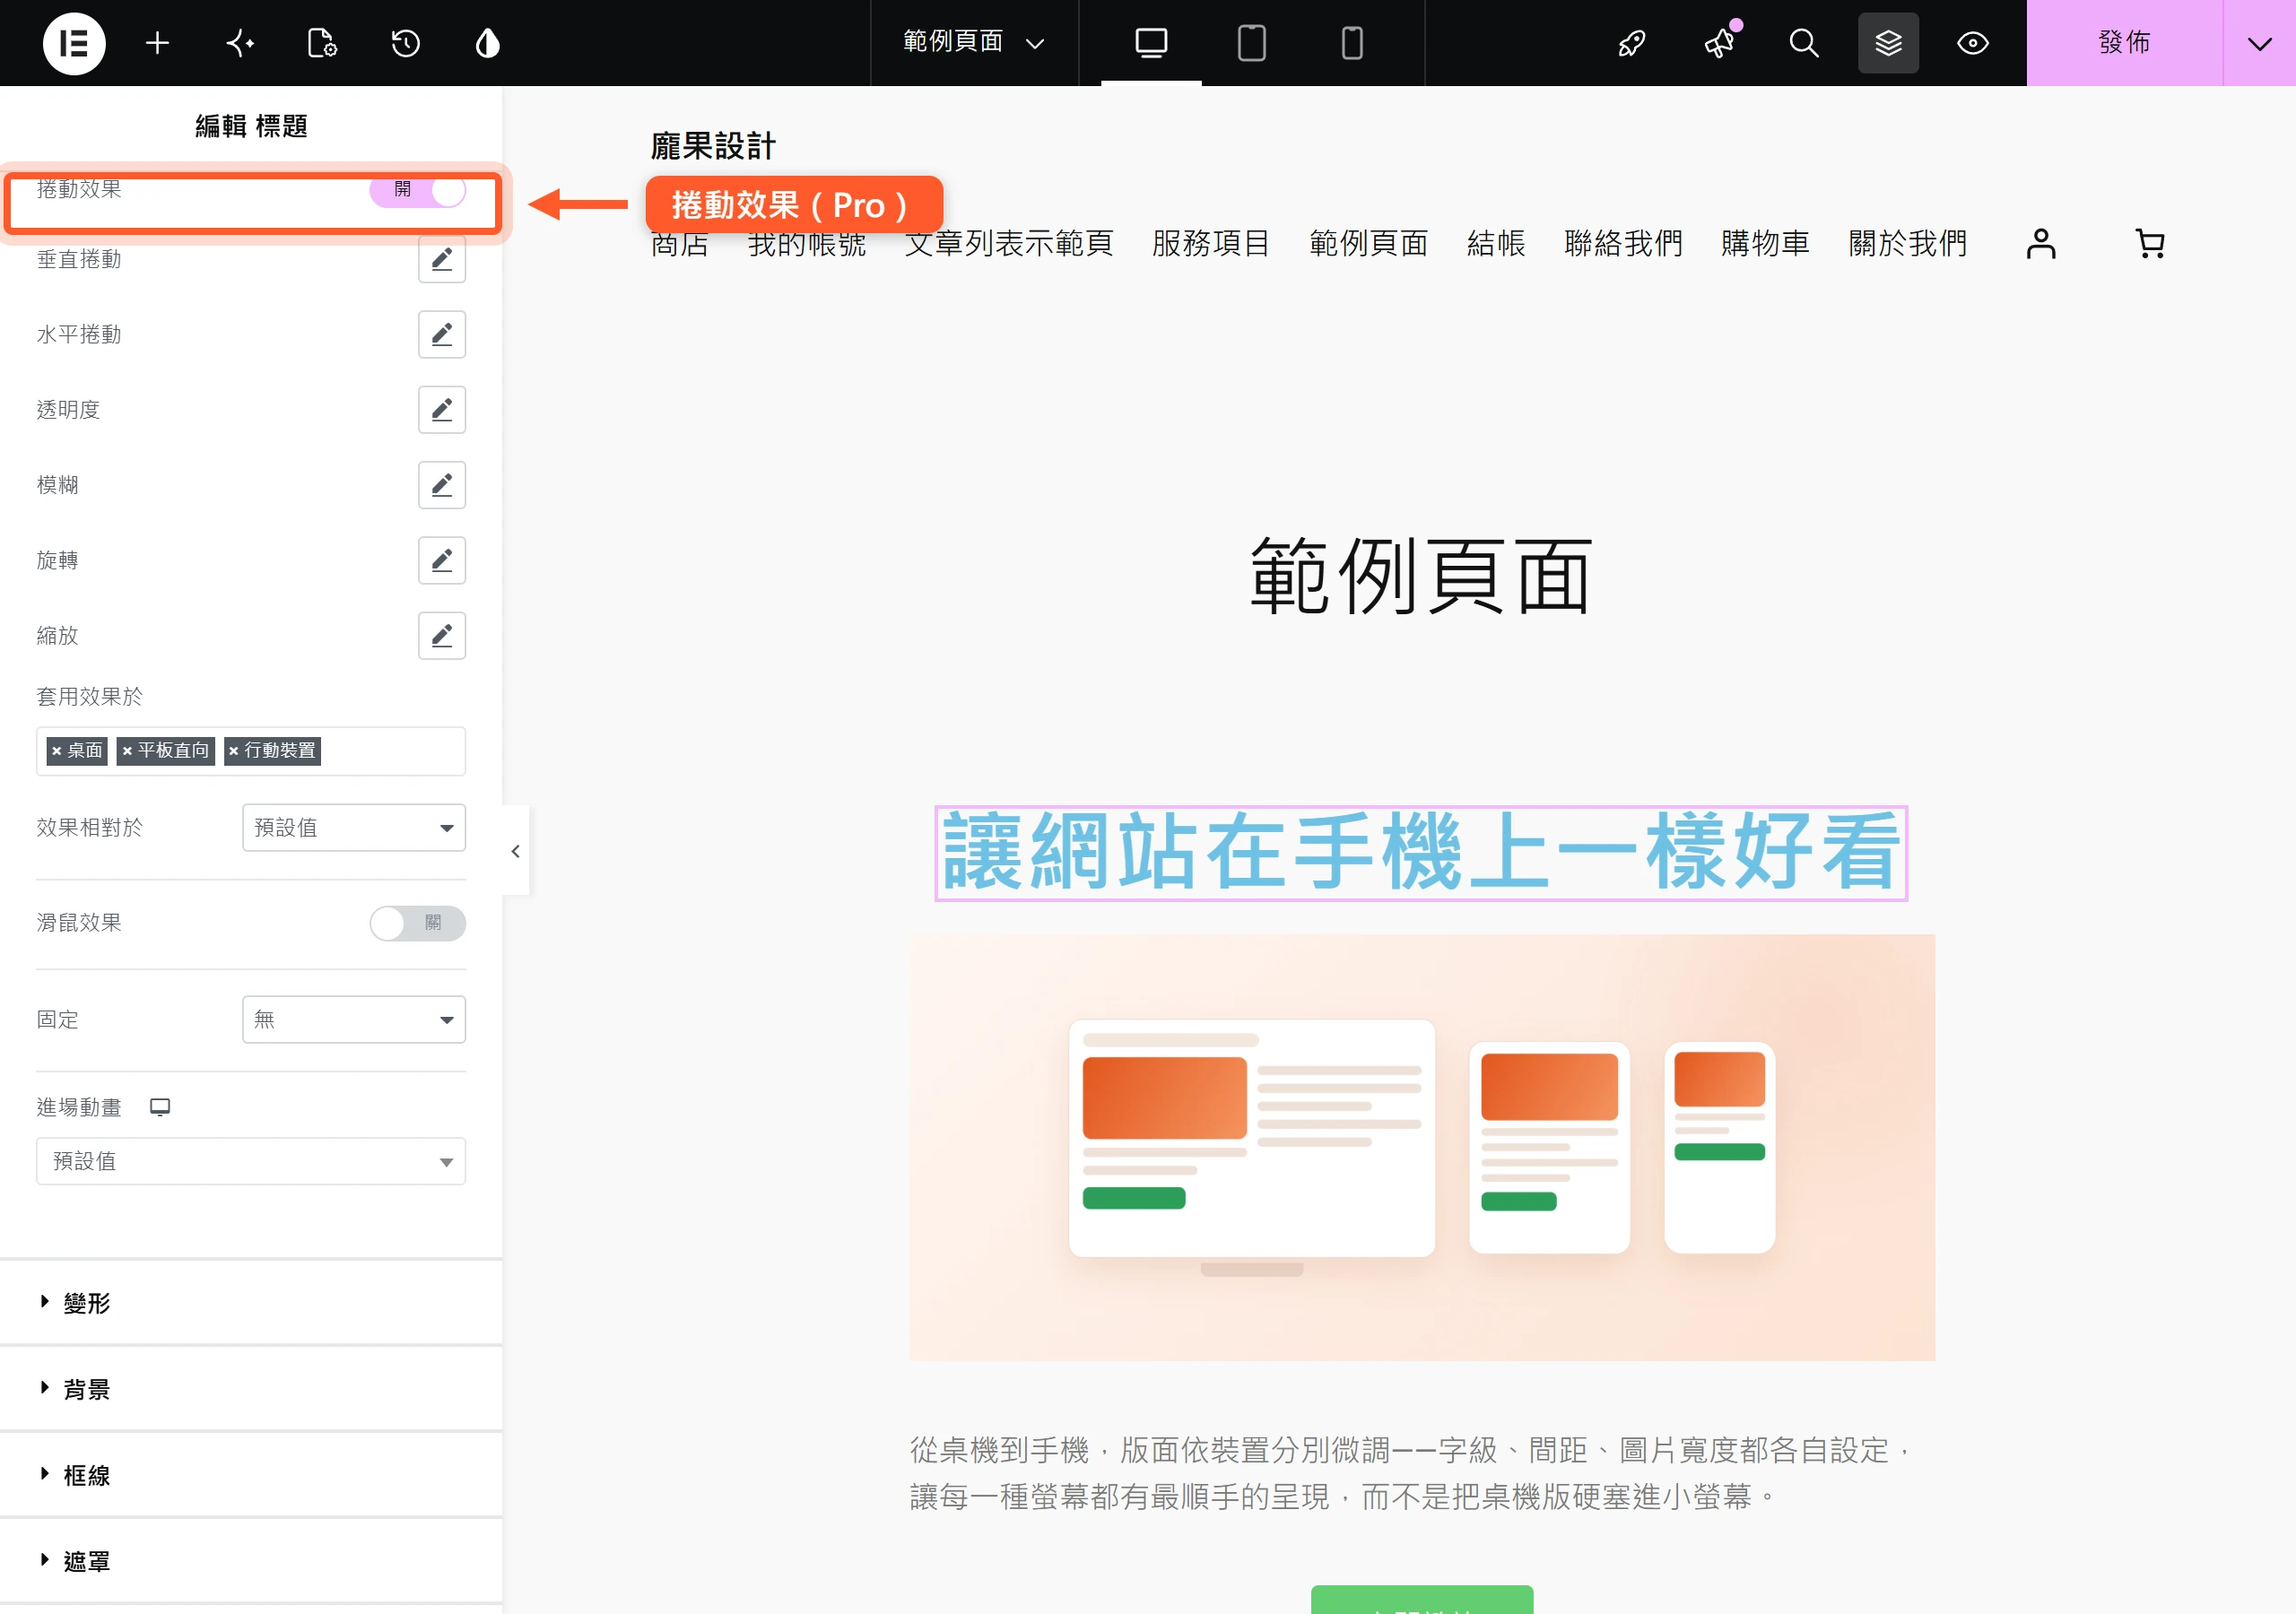Open the theme style droplet icon

coord(487,43)
